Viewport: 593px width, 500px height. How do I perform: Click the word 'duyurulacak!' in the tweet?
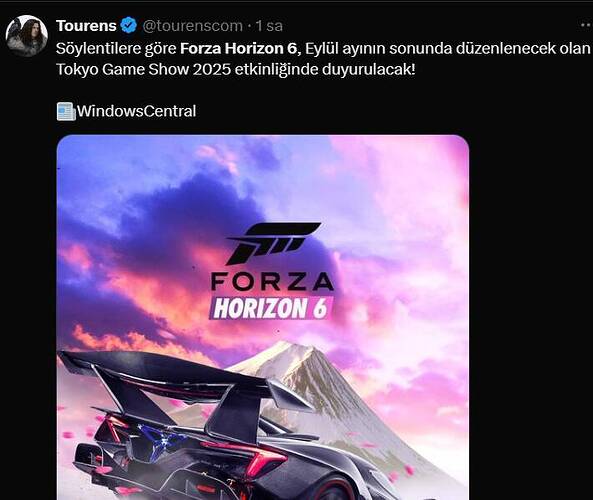tap(369, 70)
